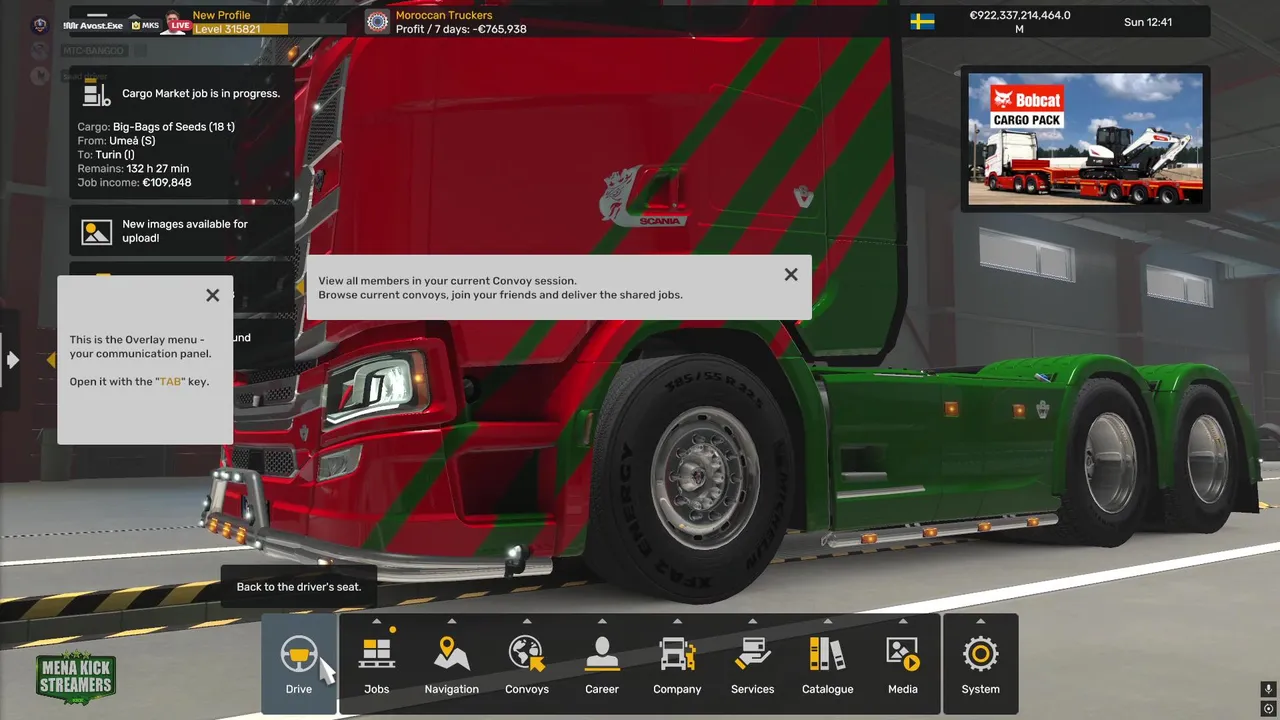This screenshot has width=1280, height=720.
Task: Expand the Catalogue submenu arrow
Action: tap(827, 621)
